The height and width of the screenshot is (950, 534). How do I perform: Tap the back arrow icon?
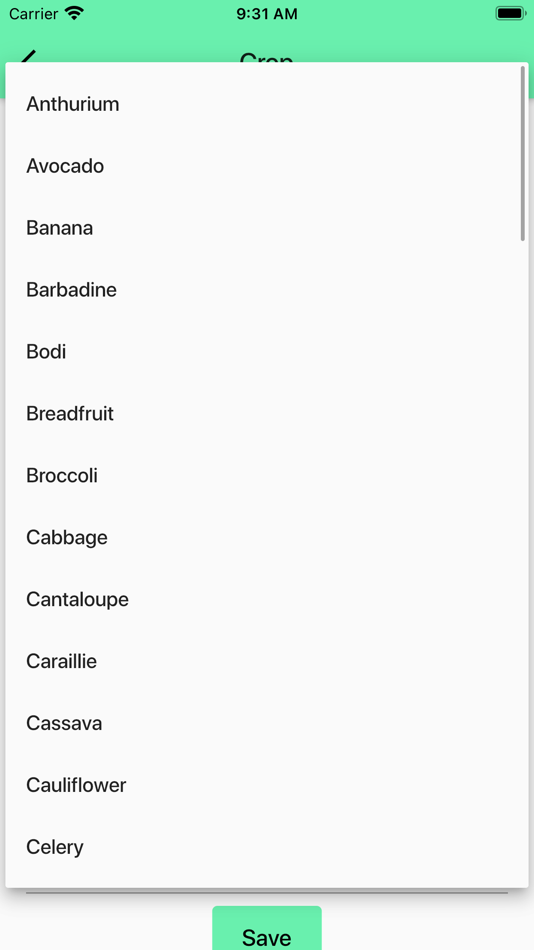click(28, 56)
